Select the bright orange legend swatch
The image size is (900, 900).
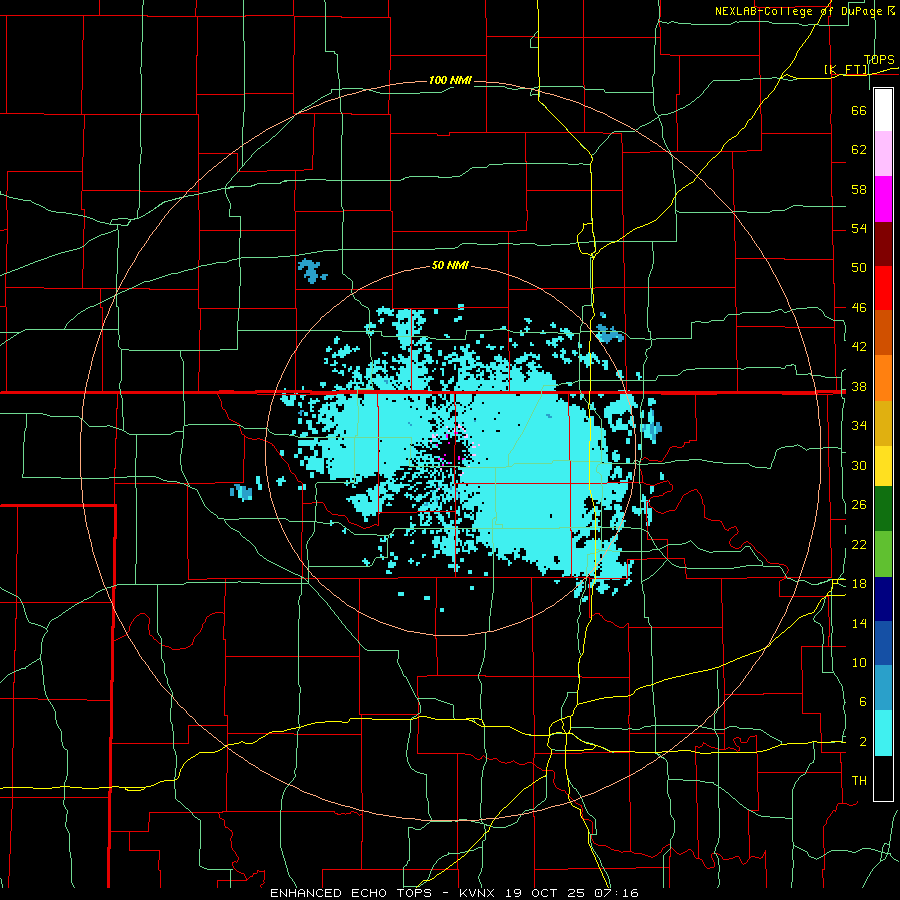(883, 377)
